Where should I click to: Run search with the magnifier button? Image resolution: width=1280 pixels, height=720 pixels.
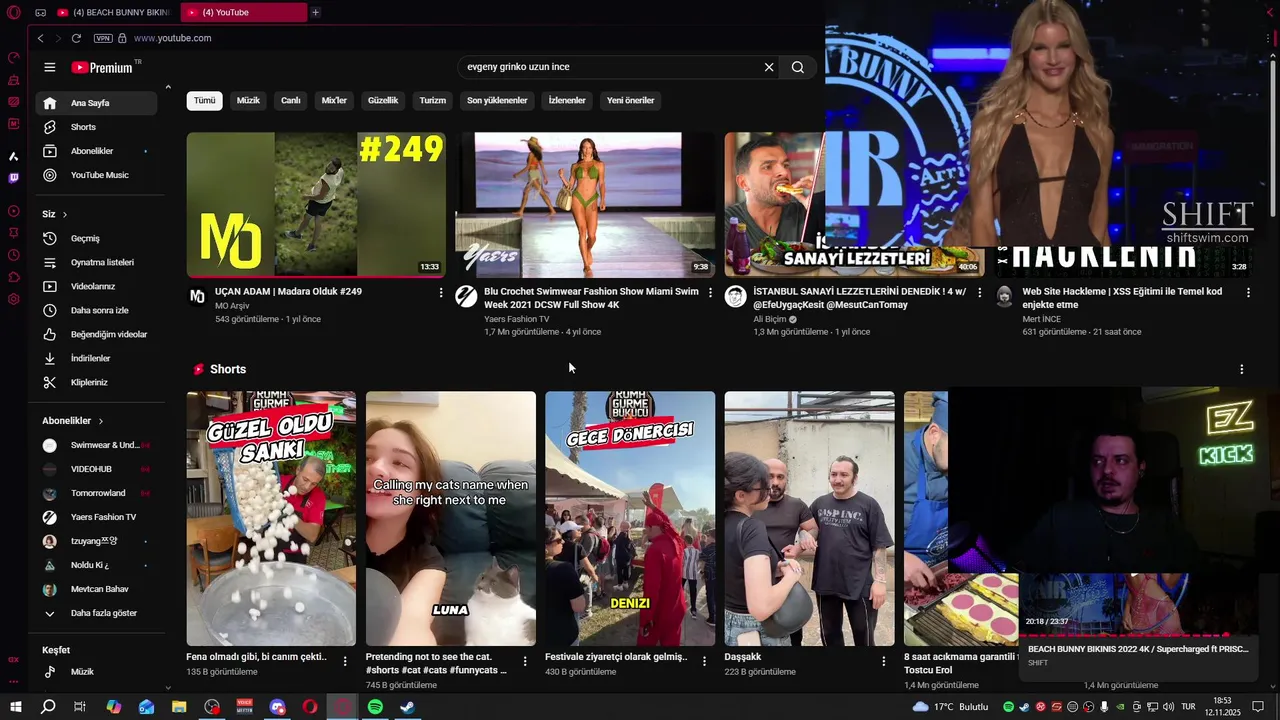pos(797,67)
